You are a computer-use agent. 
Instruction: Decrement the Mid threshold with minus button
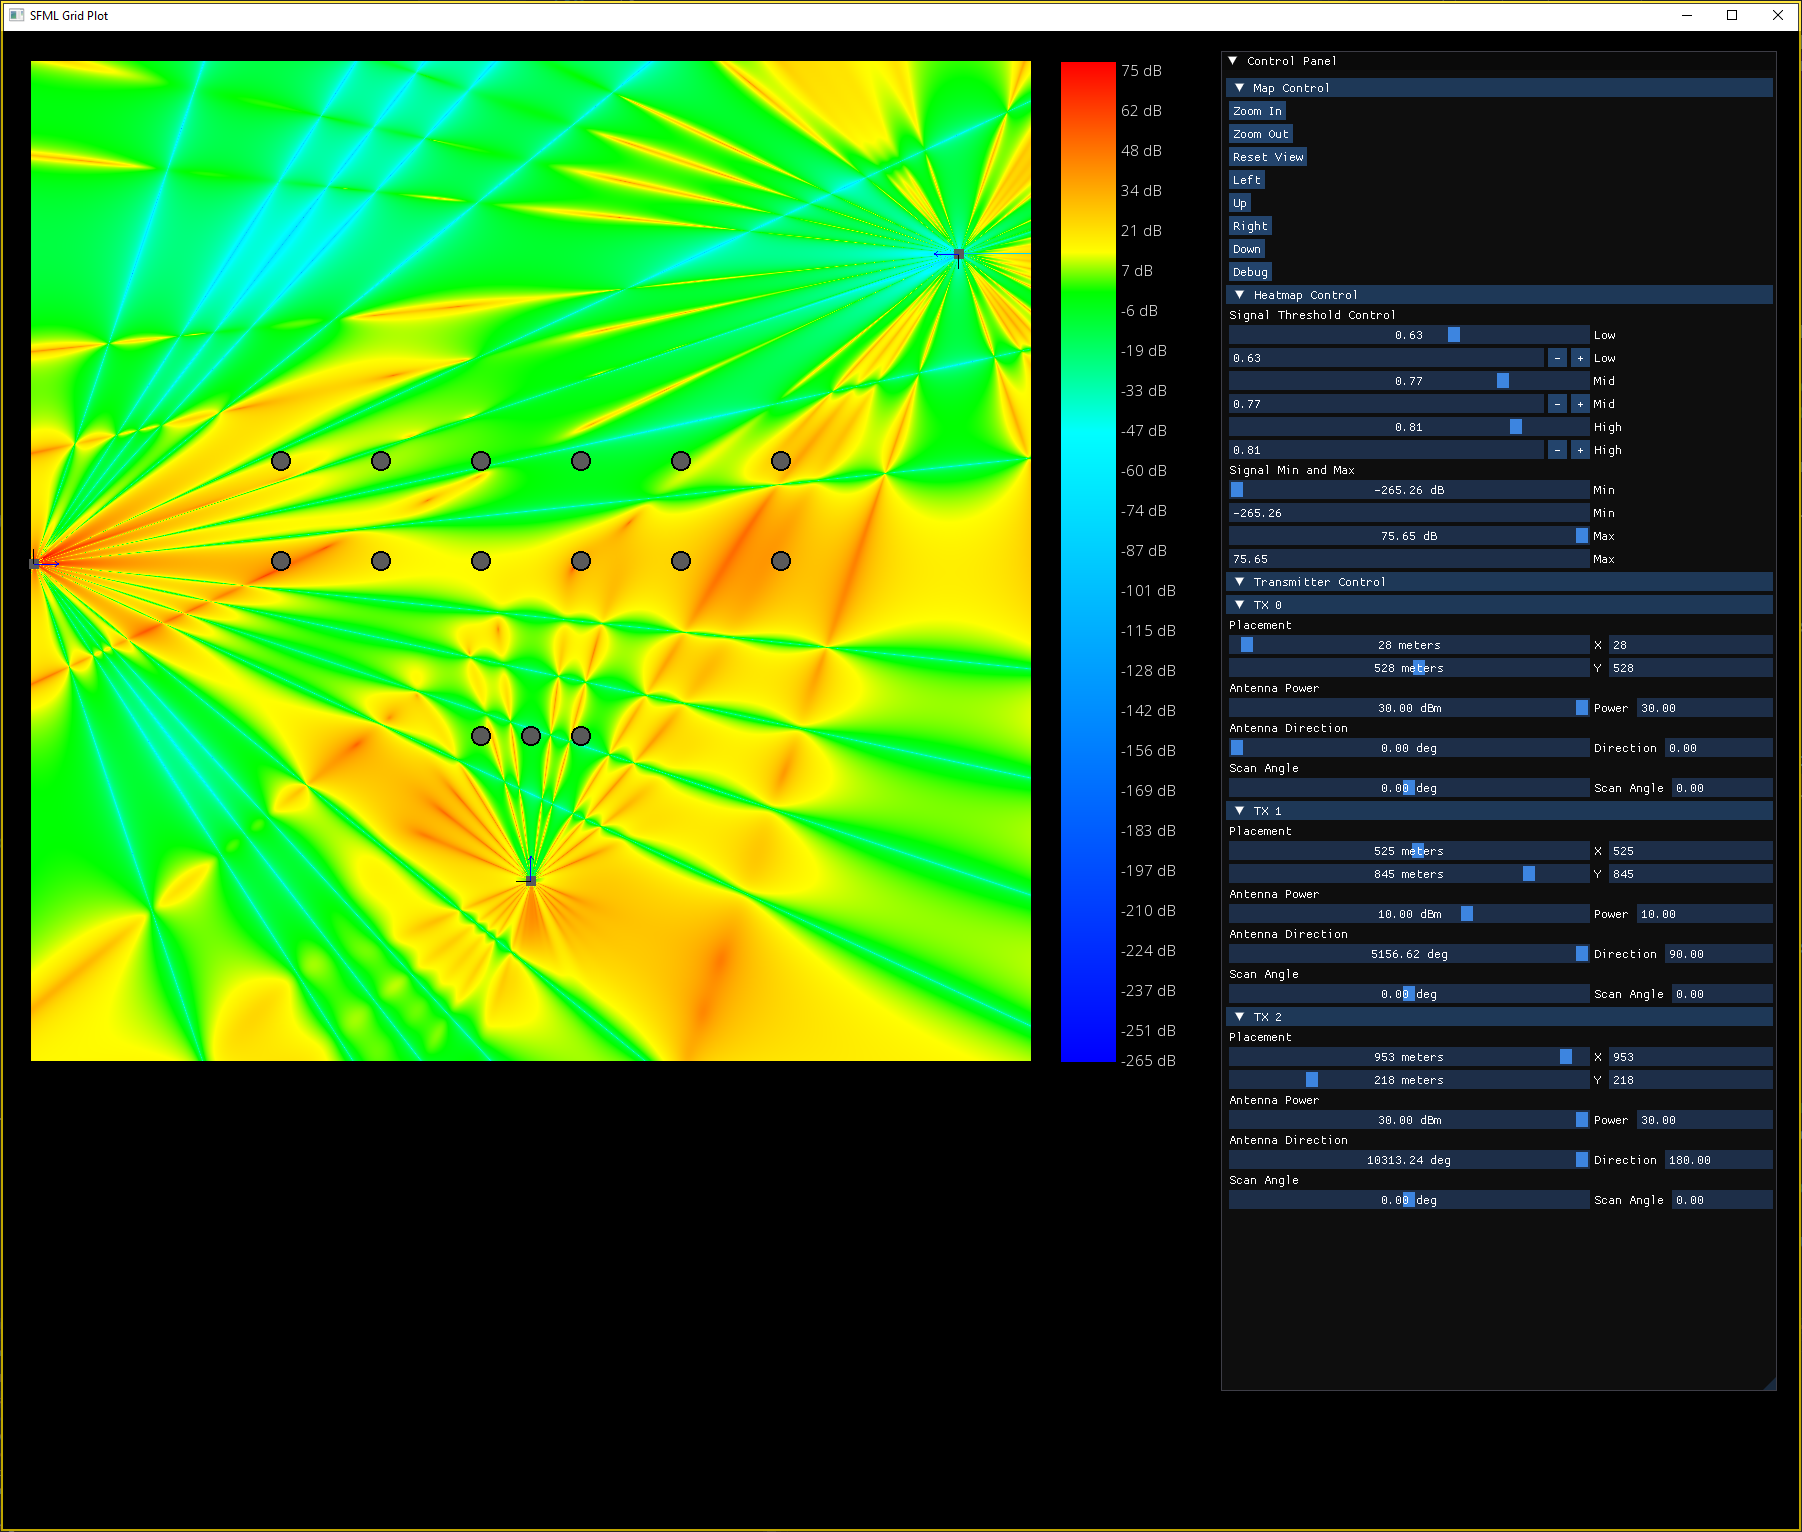pyautogui.click(x=1557, y=404)
